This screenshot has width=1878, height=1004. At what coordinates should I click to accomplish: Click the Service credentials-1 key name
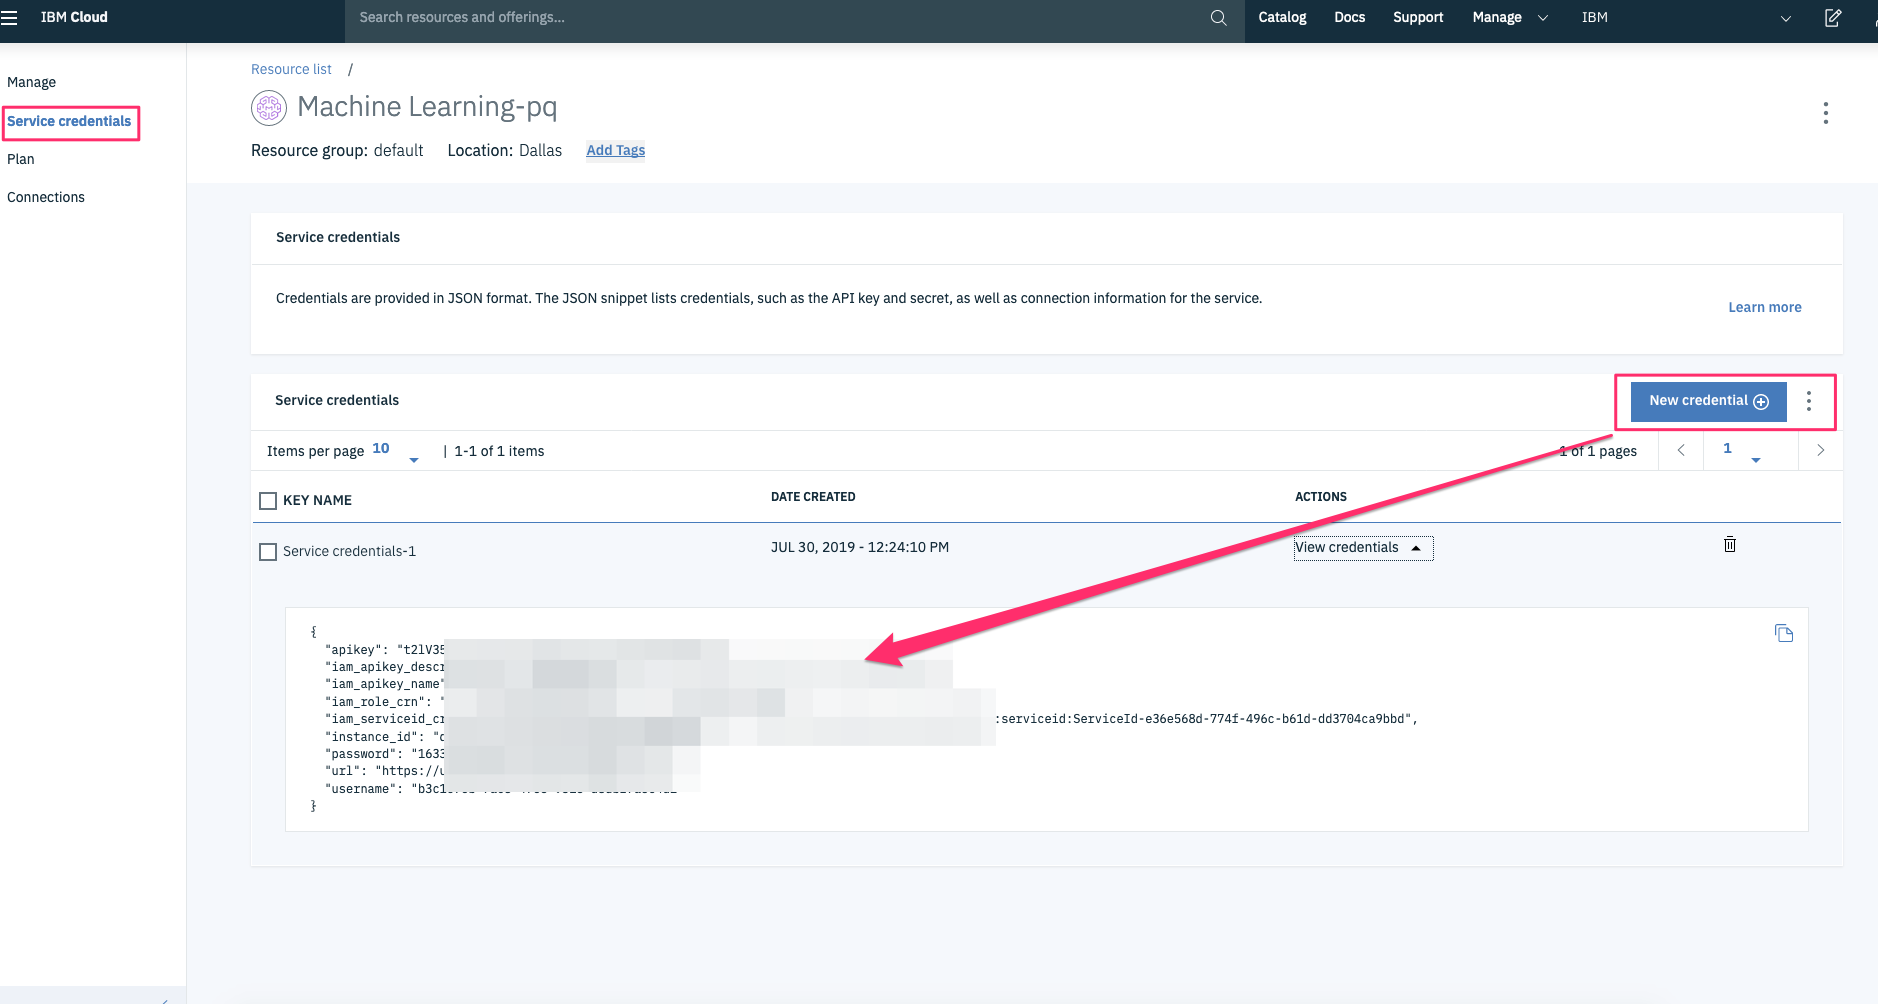click(349, 551)
